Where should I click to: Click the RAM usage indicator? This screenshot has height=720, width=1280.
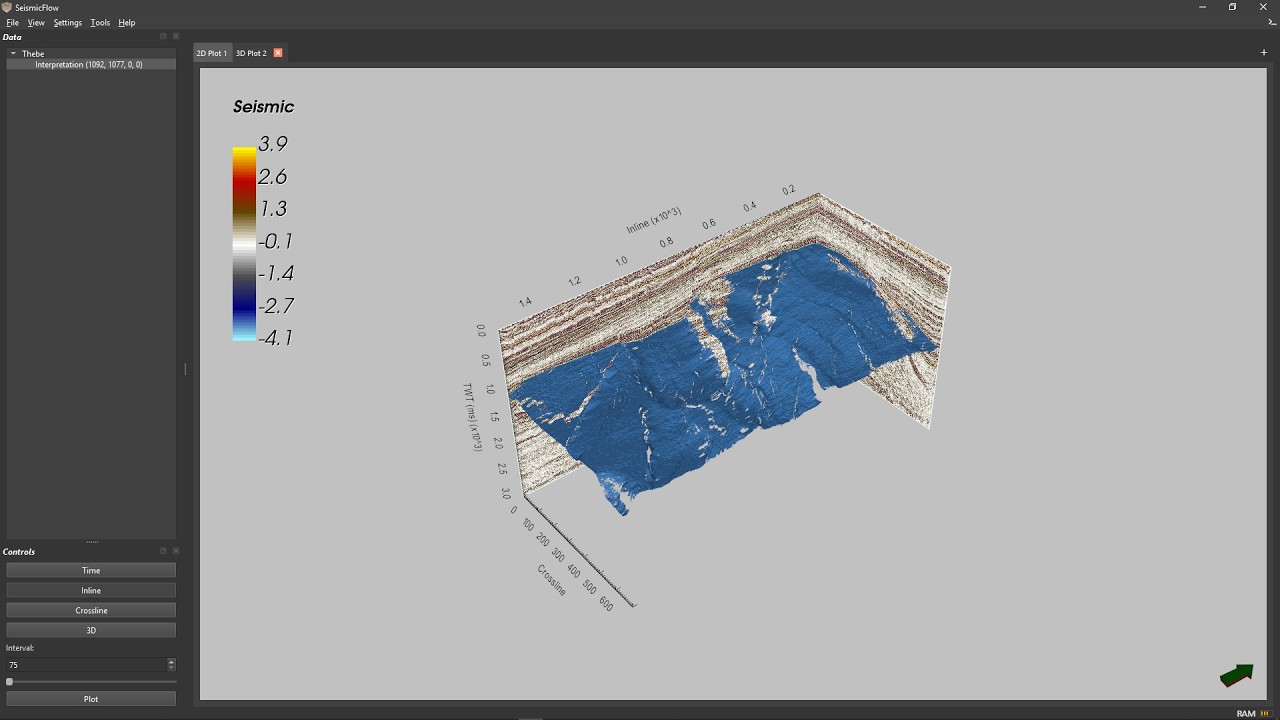point(1253,713)
